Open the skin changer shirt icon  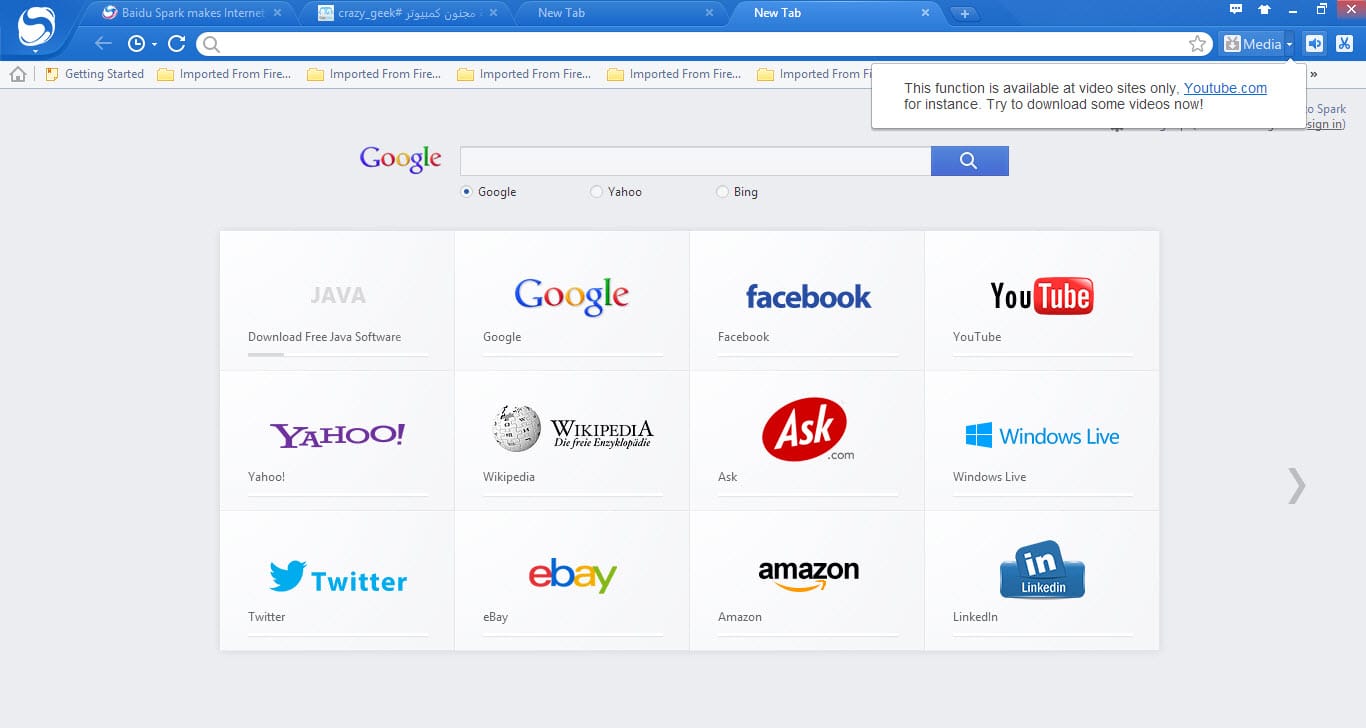click(1265, 10)
